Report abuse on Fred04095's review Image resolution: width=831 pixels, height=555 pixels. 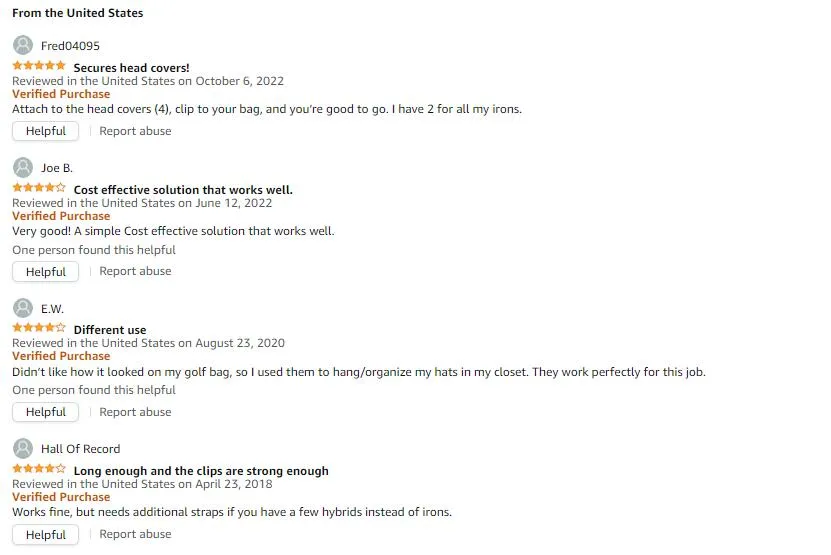[x=135, y=131]
